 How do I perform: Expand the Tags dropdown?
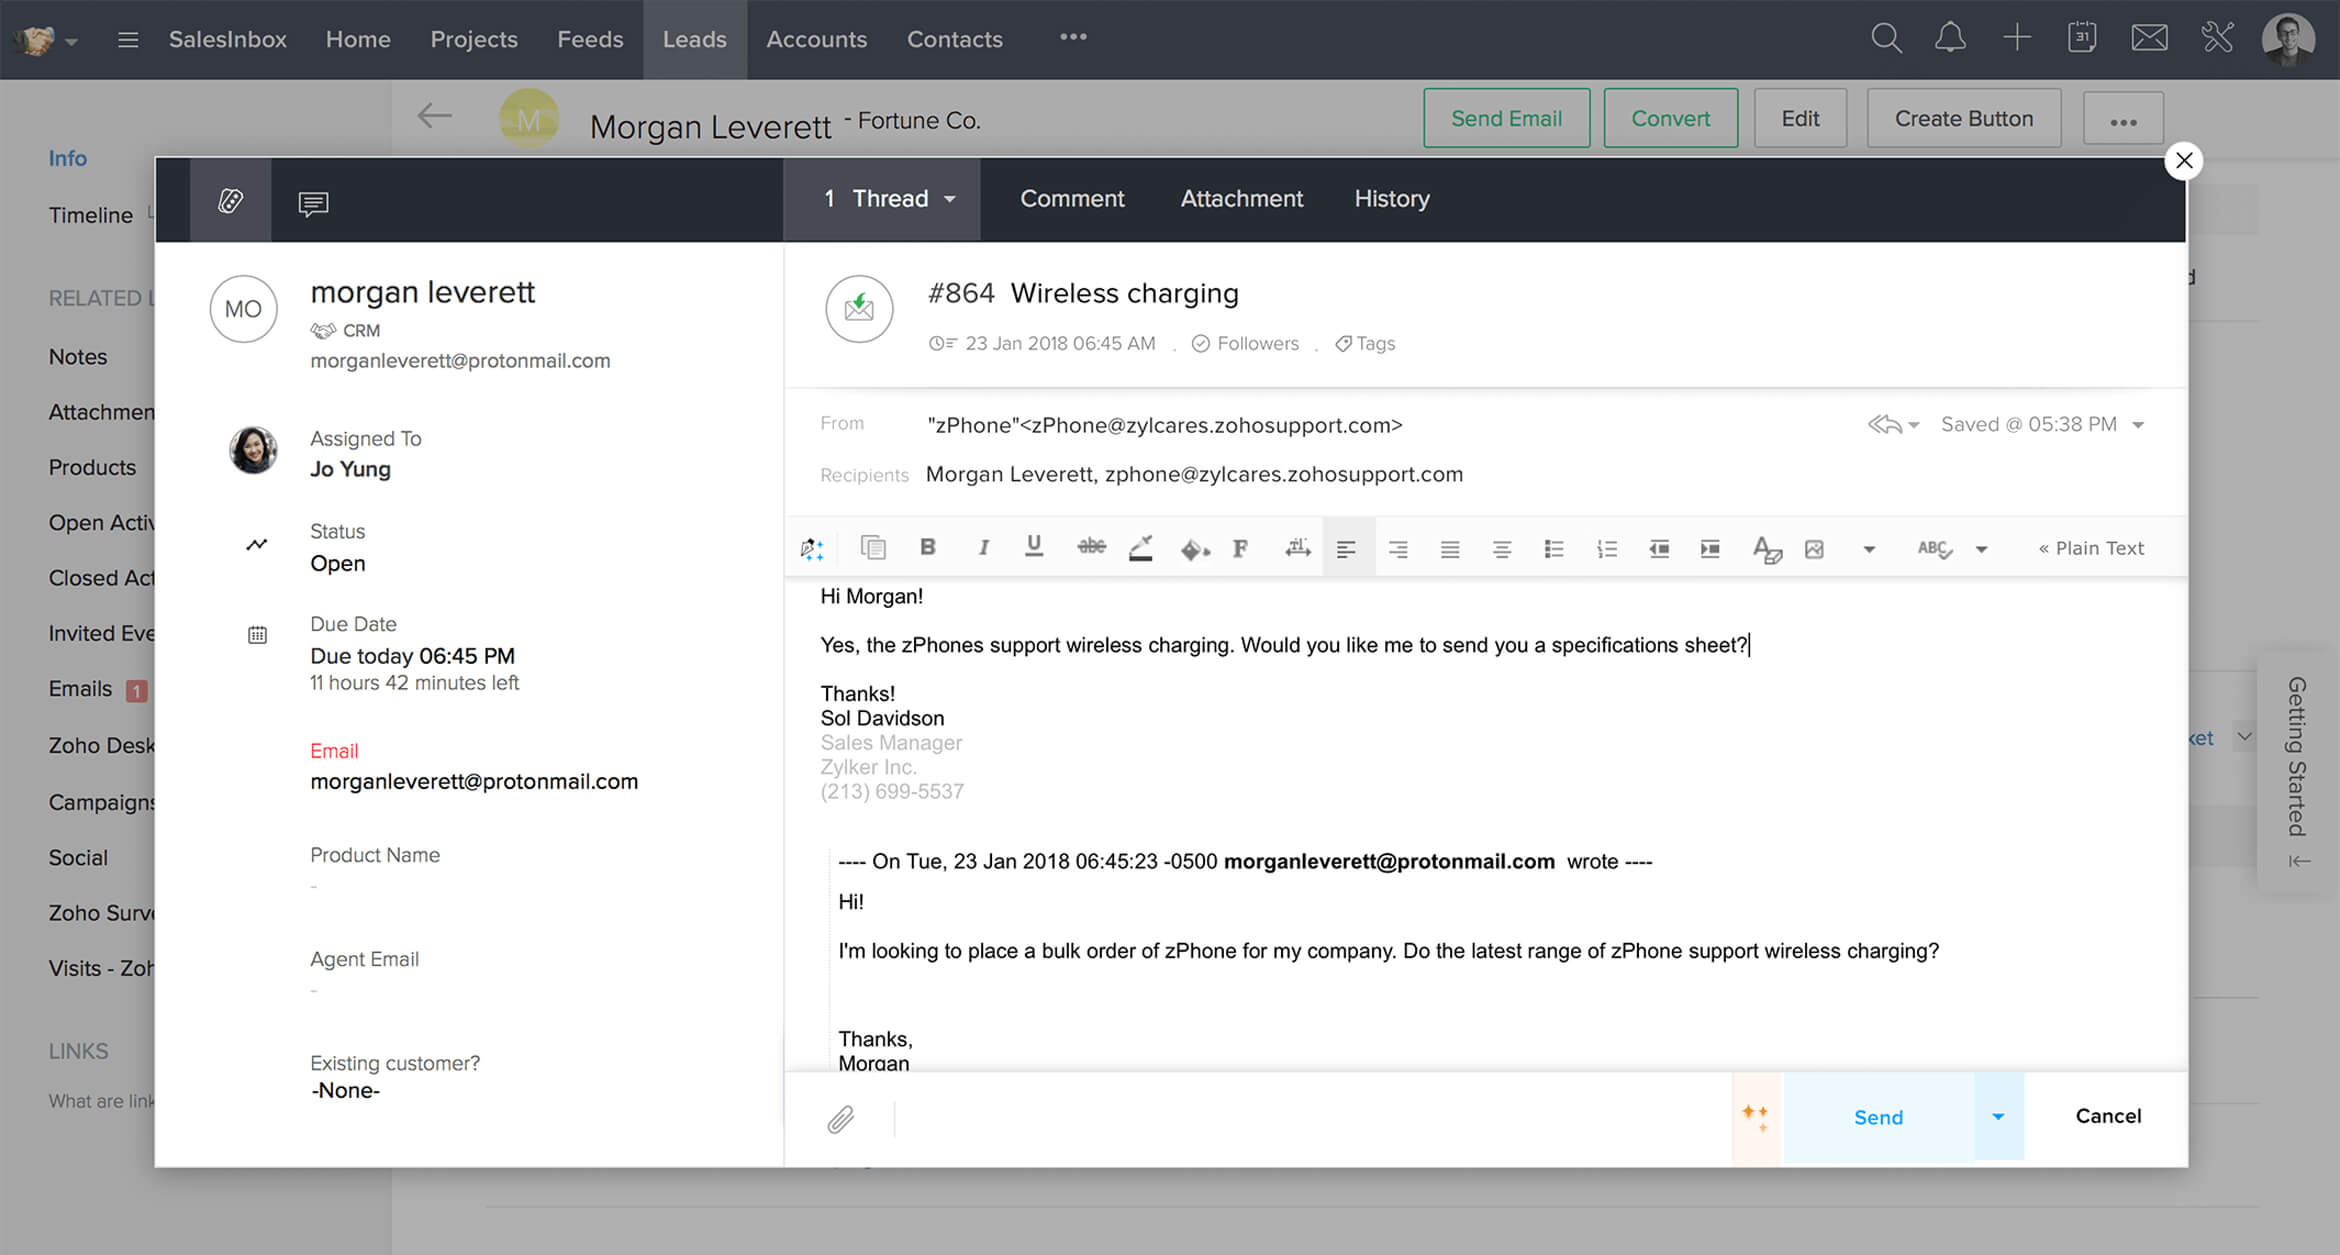click(1368, 344)
